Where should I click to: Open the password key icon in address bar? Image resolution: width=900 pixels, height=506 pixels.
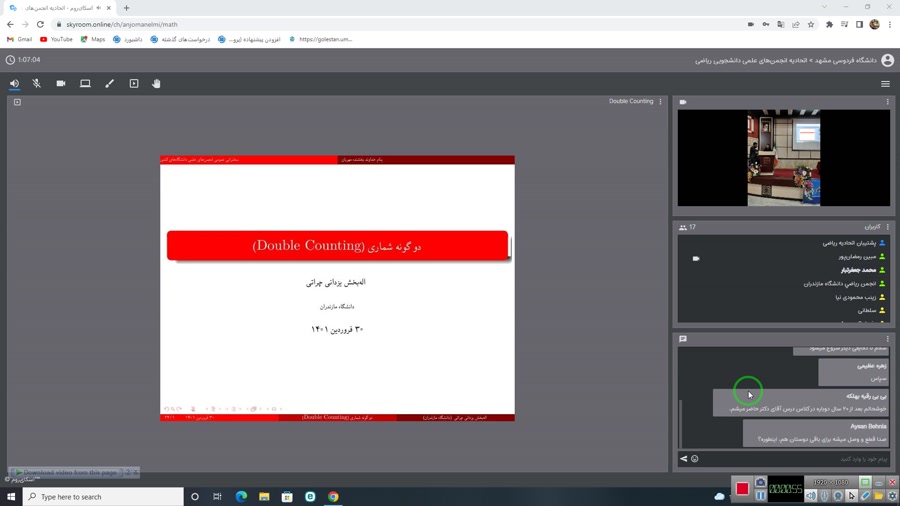pos(766,25)
